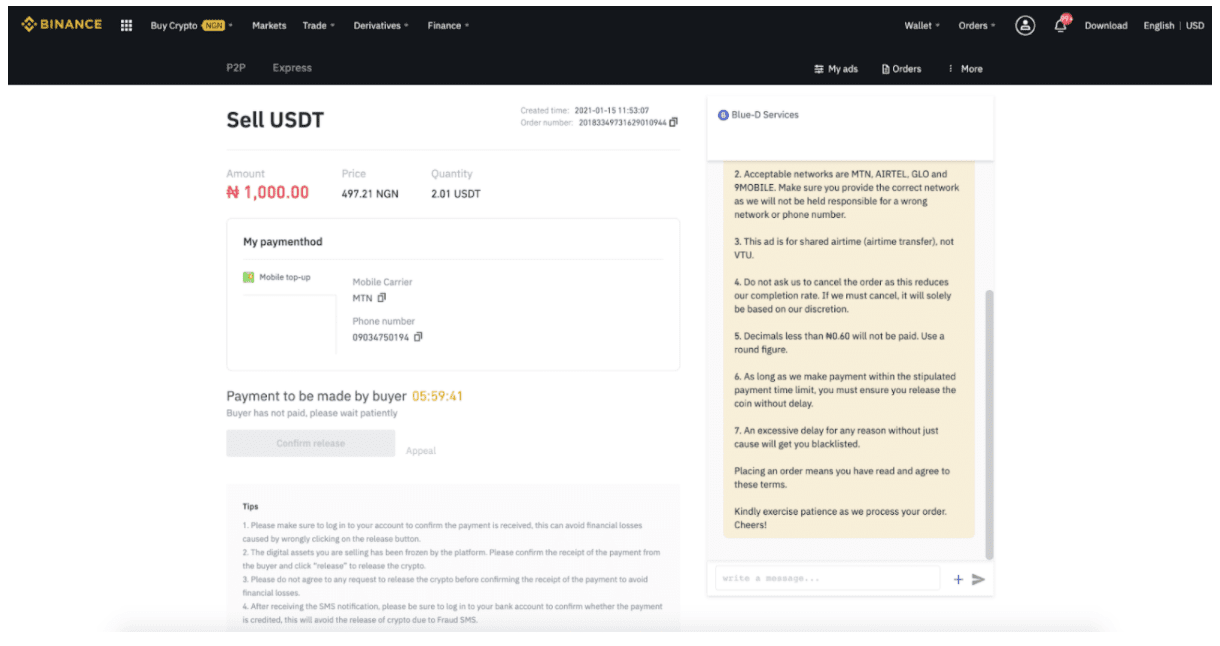Click the NGN badge next to Buy Crypto
1220x646 pixels.
(213, 26)
